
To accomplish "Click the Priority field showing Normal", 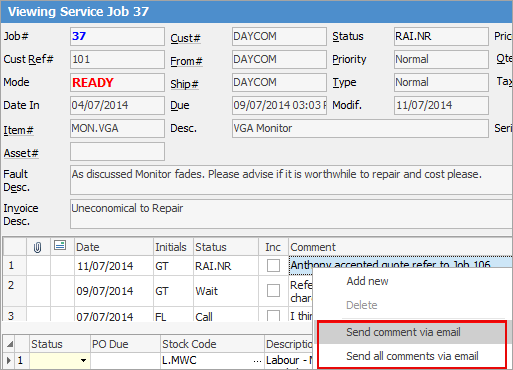I will (x=441, y=59).
